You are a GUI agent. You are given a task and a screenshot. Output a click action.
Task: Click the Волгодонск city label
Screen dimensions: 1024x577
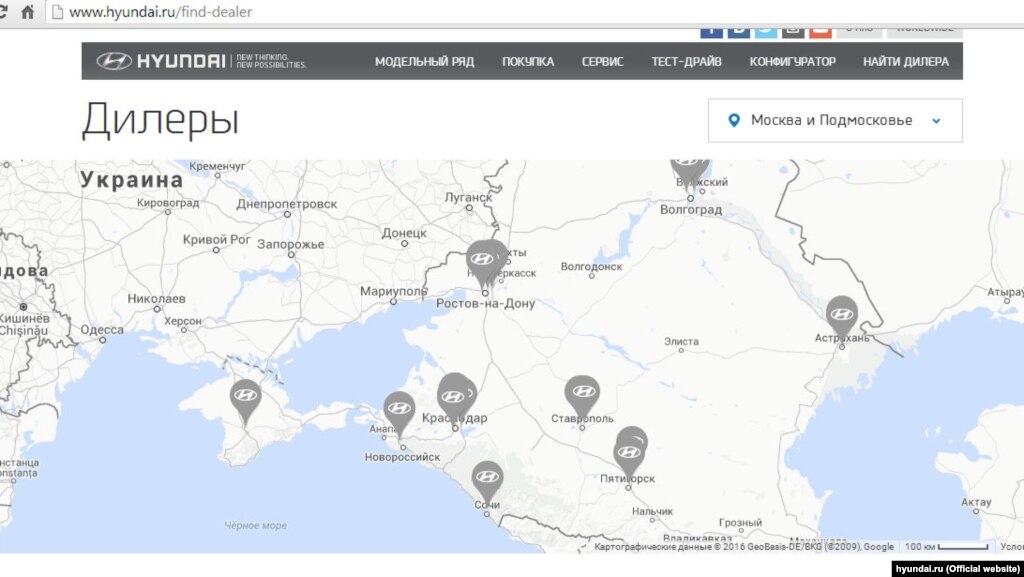point(592,266)
